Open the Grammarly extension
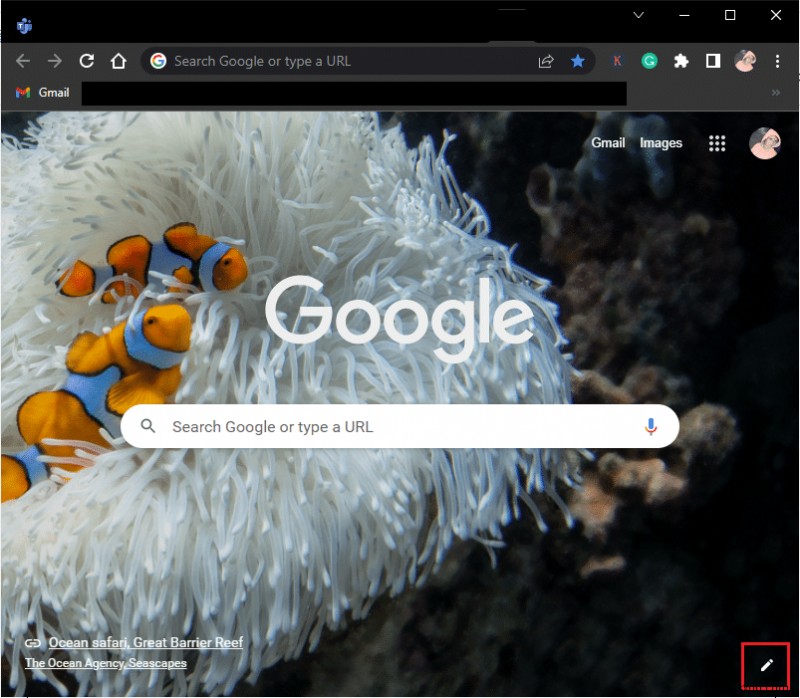The width and height of the screenshot is (800, 698). click(649, 61)
